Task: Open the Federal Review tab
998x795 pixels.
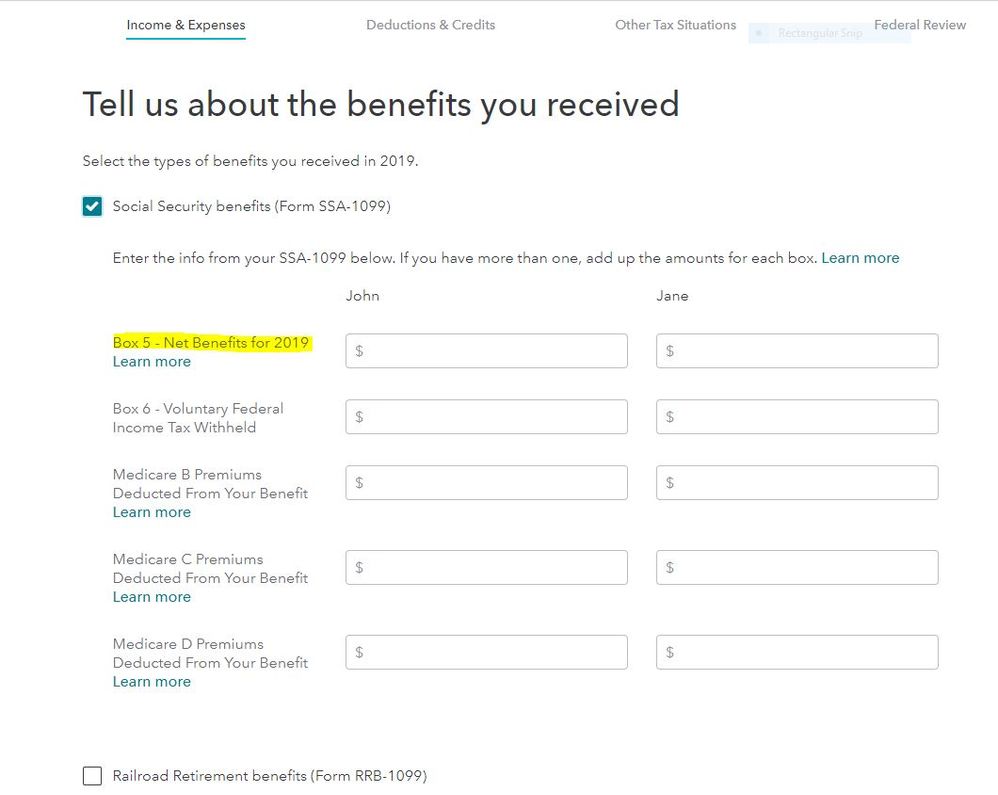Action: [x=920, y=25]
